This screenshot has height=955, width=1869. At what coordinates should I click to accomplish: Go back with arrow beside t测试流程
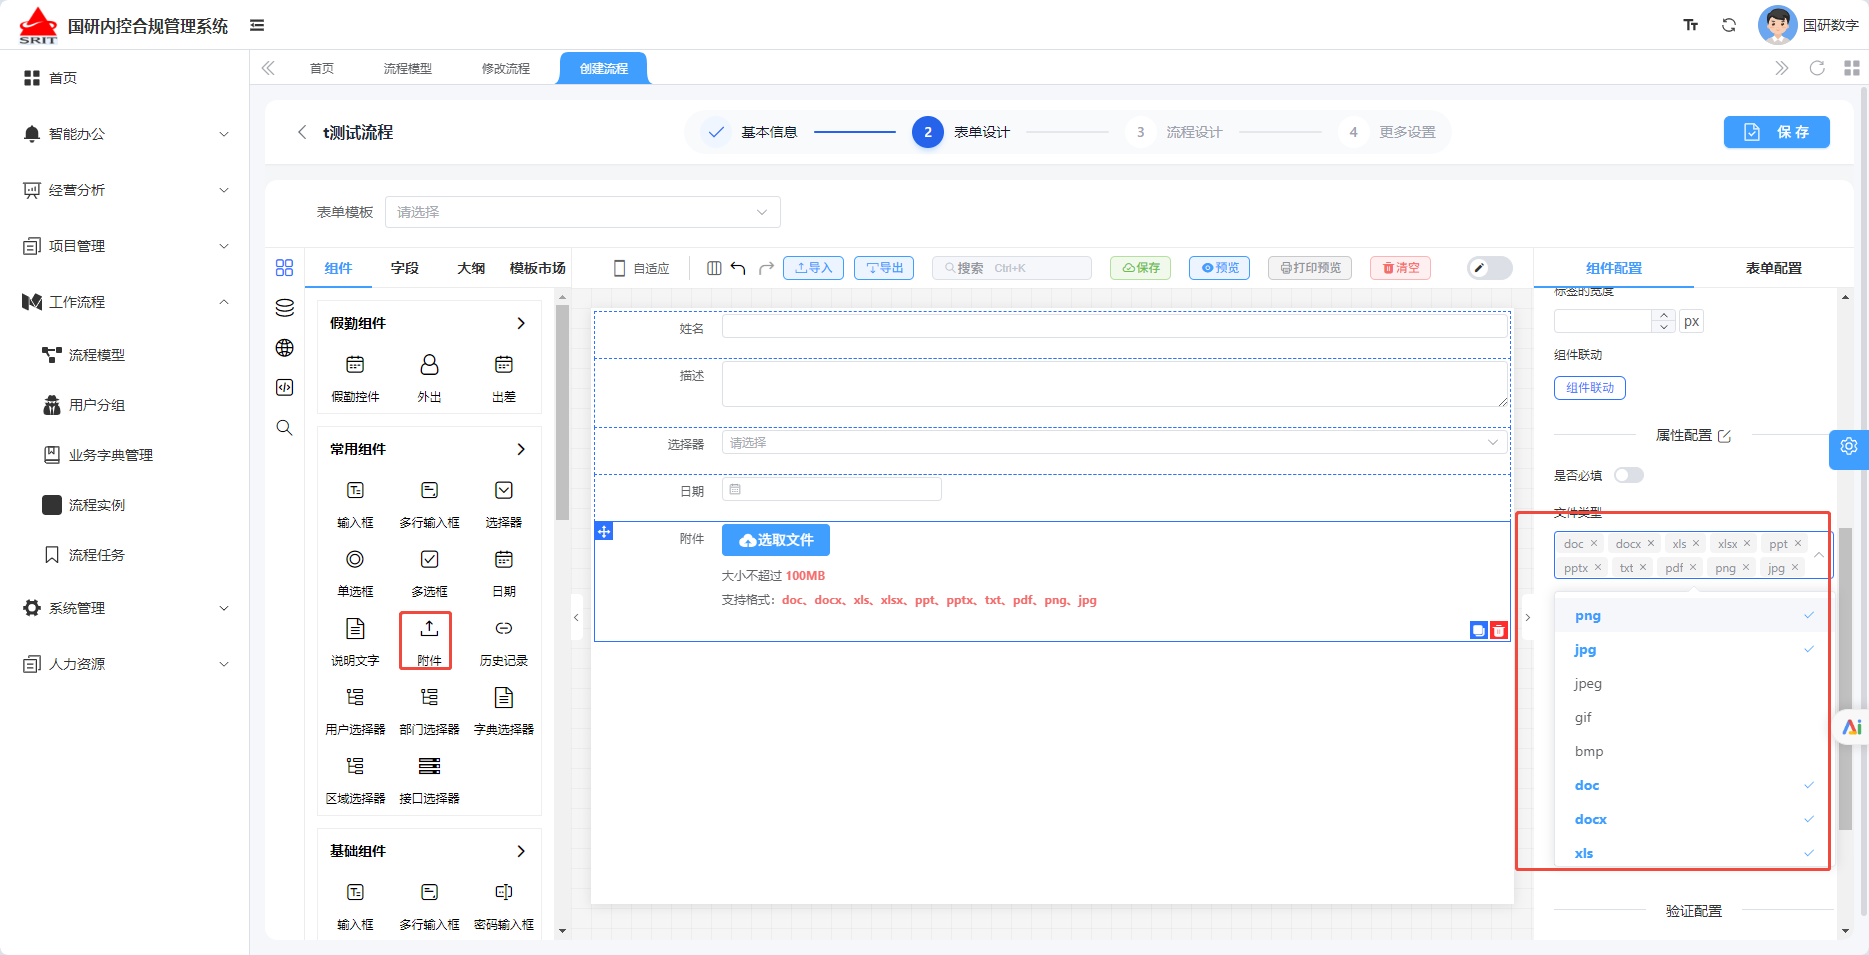point(301,132)
